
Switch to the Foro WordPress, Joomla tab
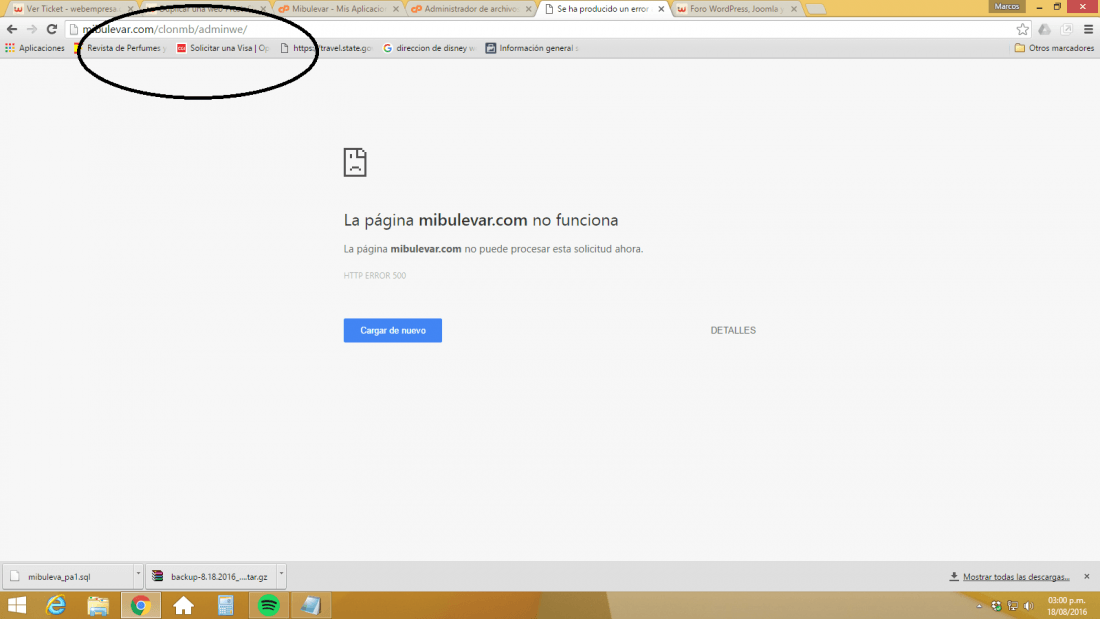(735, 9)
